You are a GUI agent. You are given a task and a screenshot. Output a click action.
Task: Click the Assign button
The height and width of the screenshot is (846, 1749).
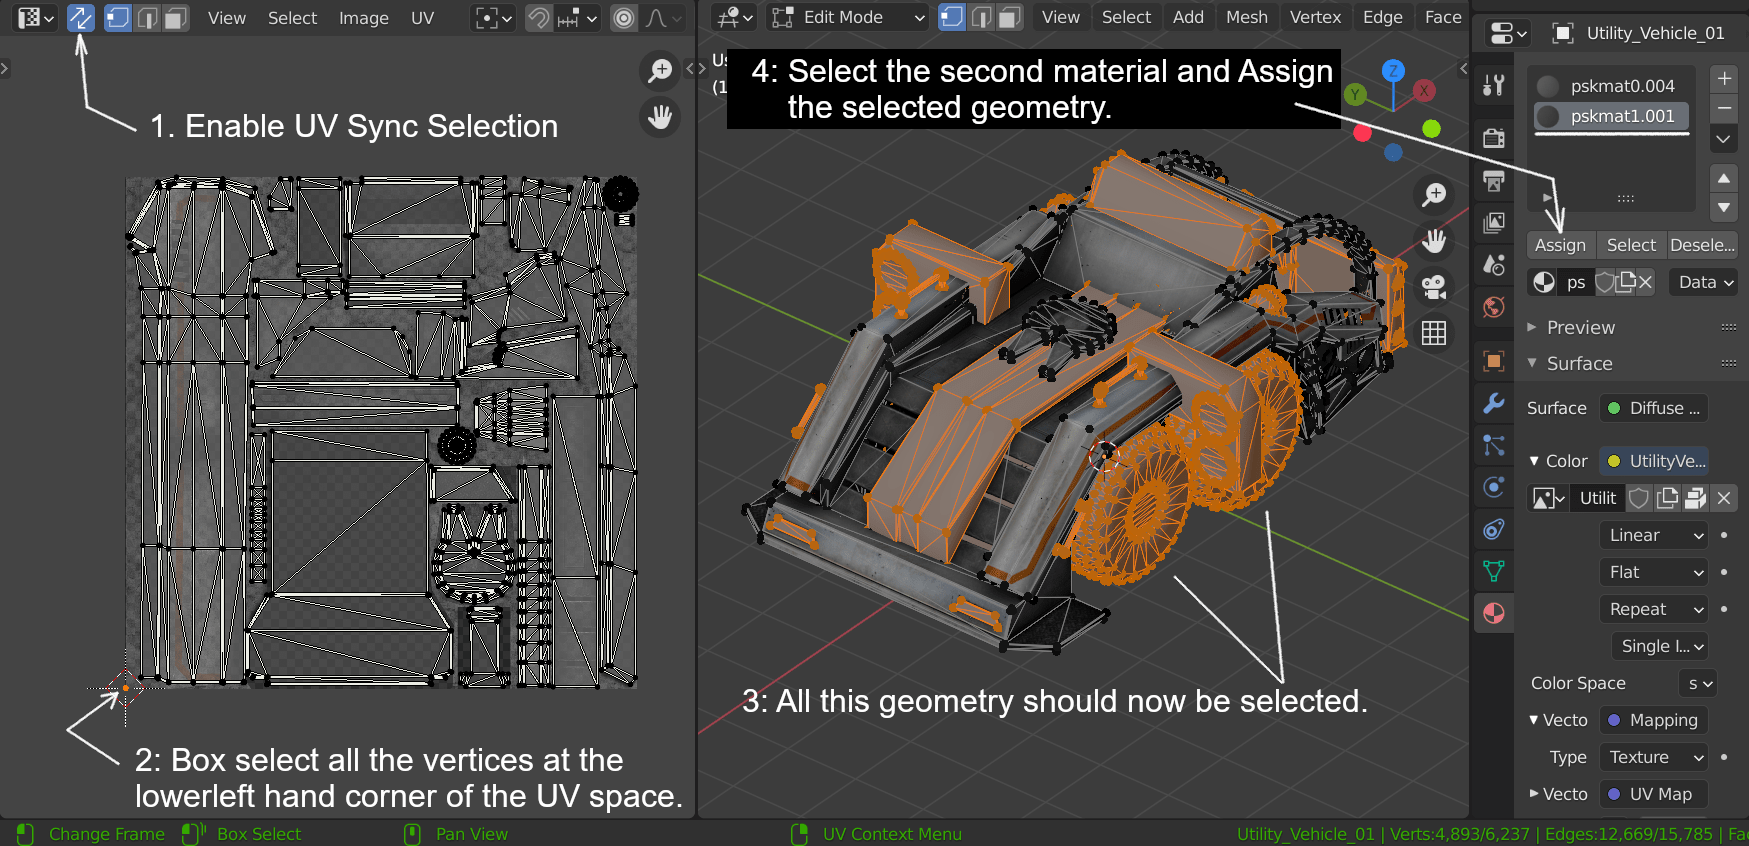1560,245
